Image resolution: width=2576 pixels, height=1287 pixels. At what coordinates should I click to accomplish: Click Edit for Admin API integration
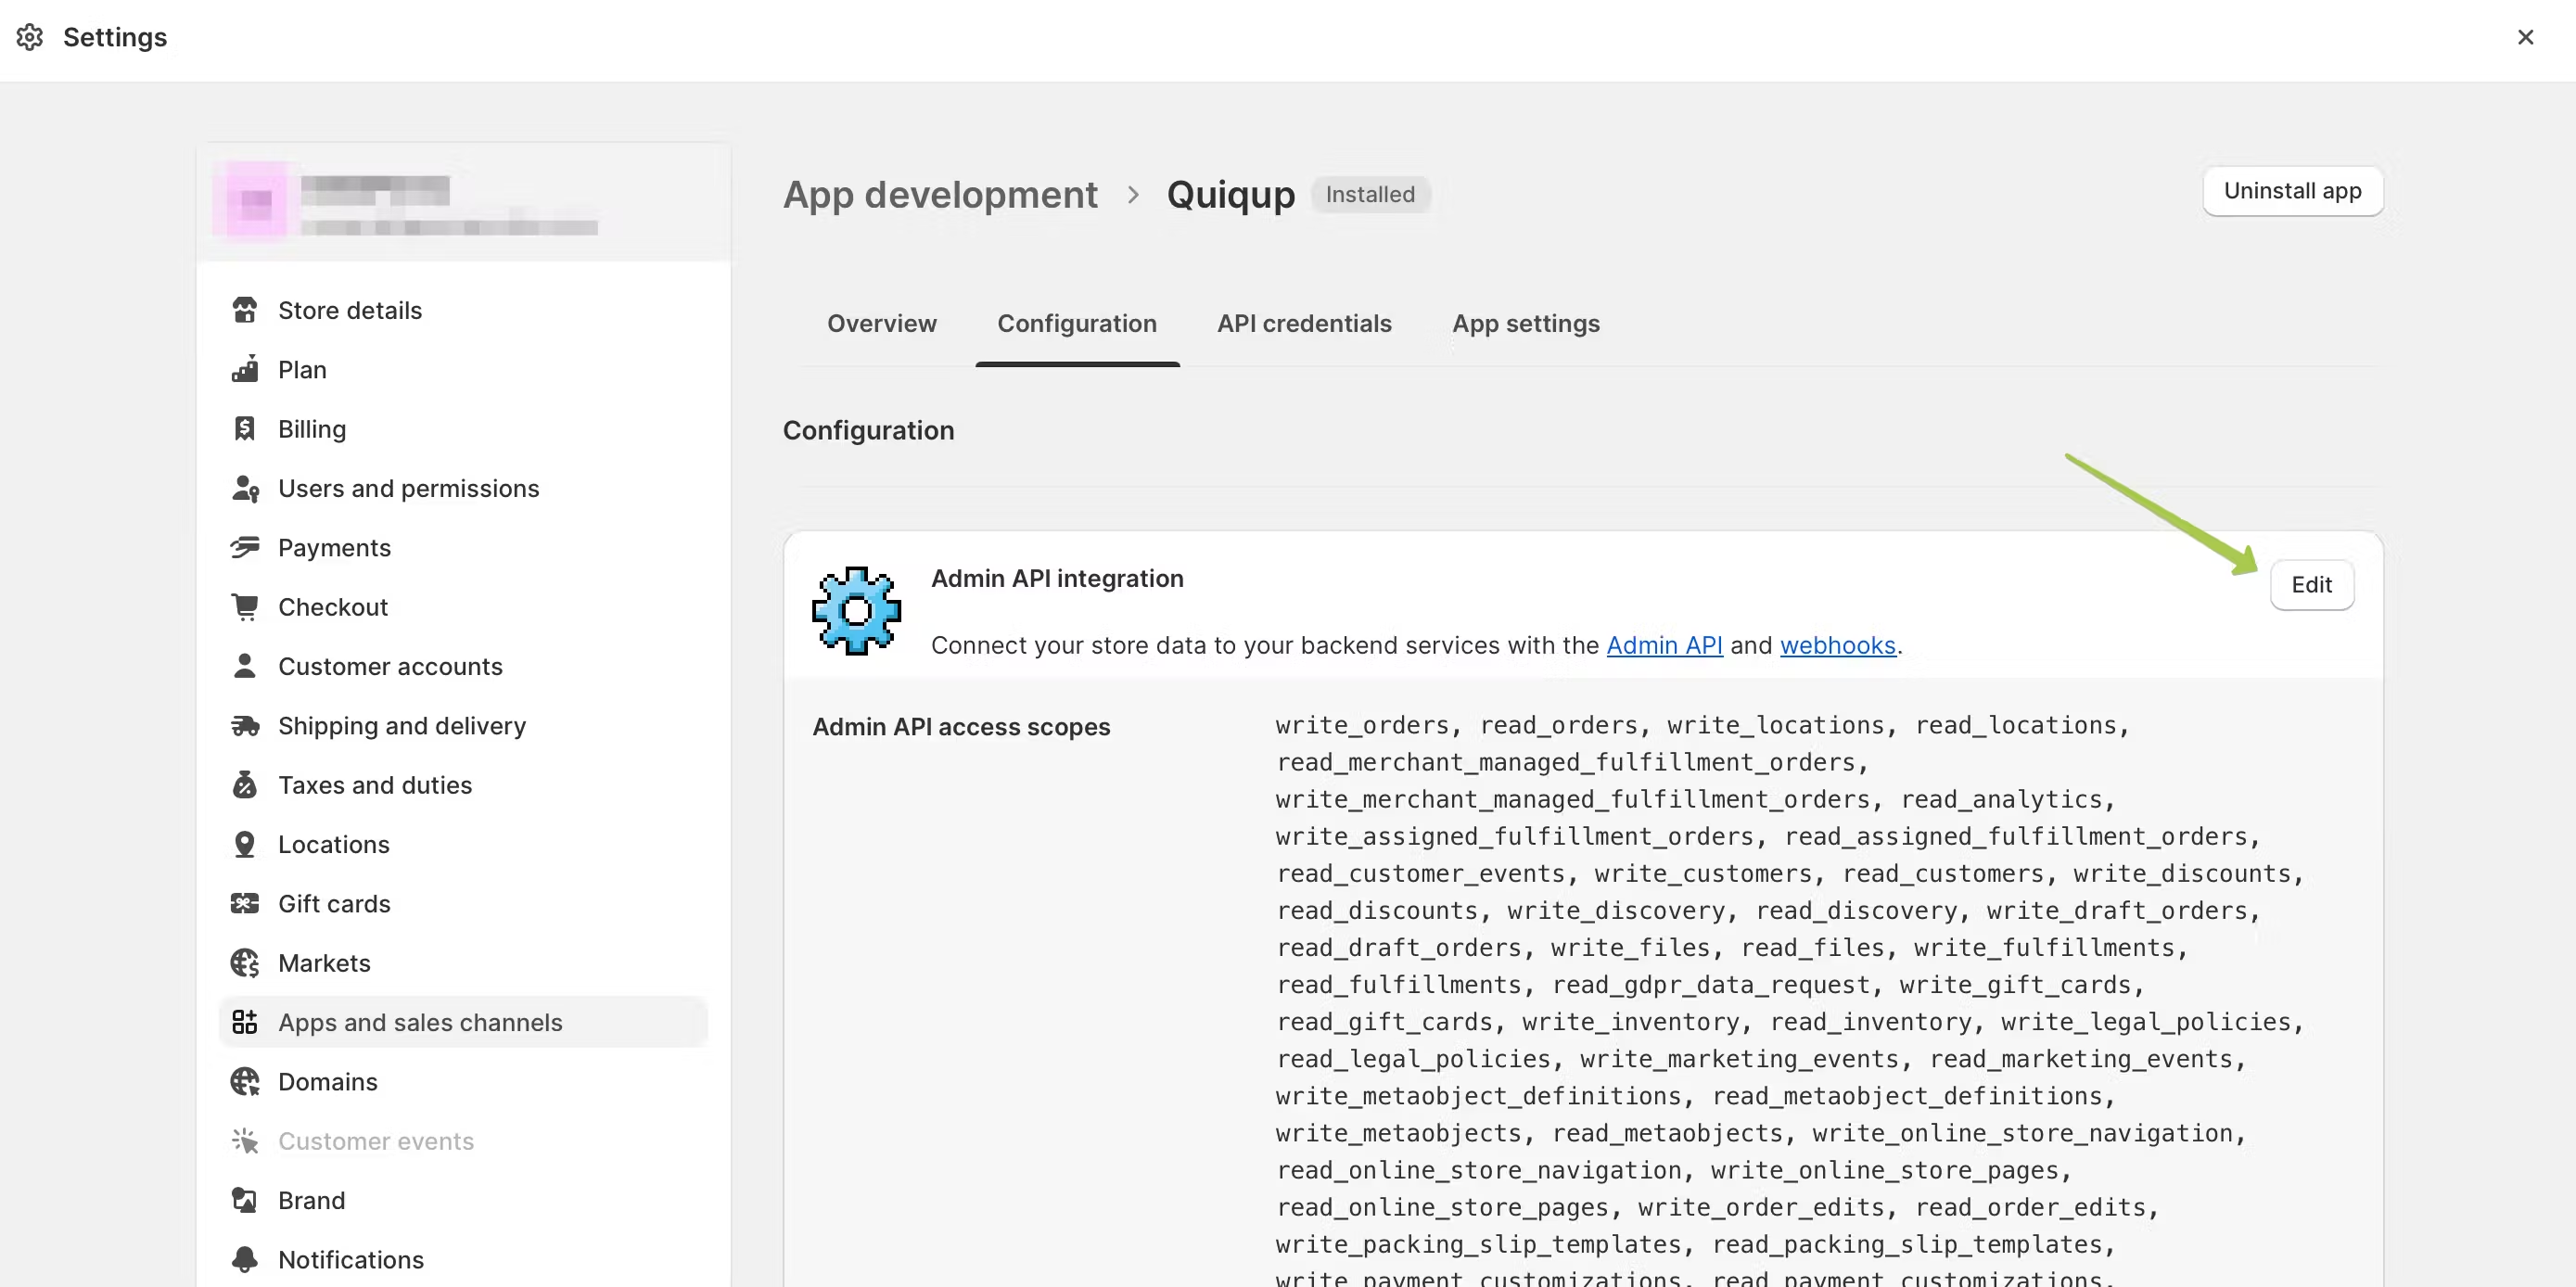[x=2311, y=585]
